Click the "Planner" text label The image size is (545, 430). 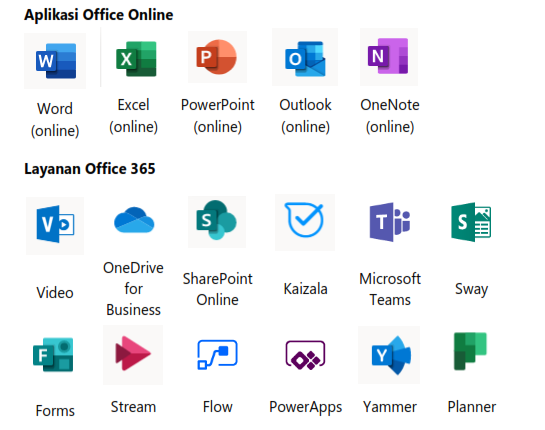[x=472, y=407]
